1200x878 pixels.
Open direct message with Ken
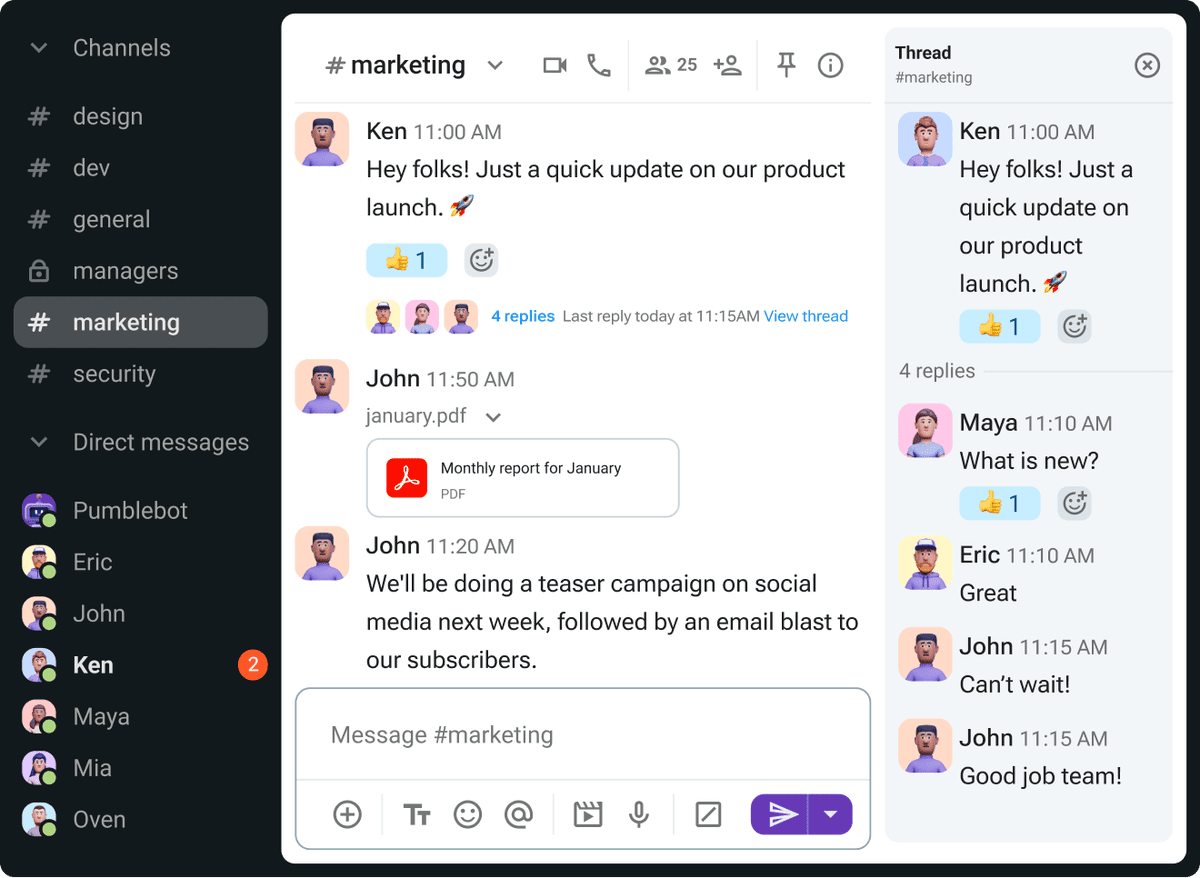tap(93, 666)
